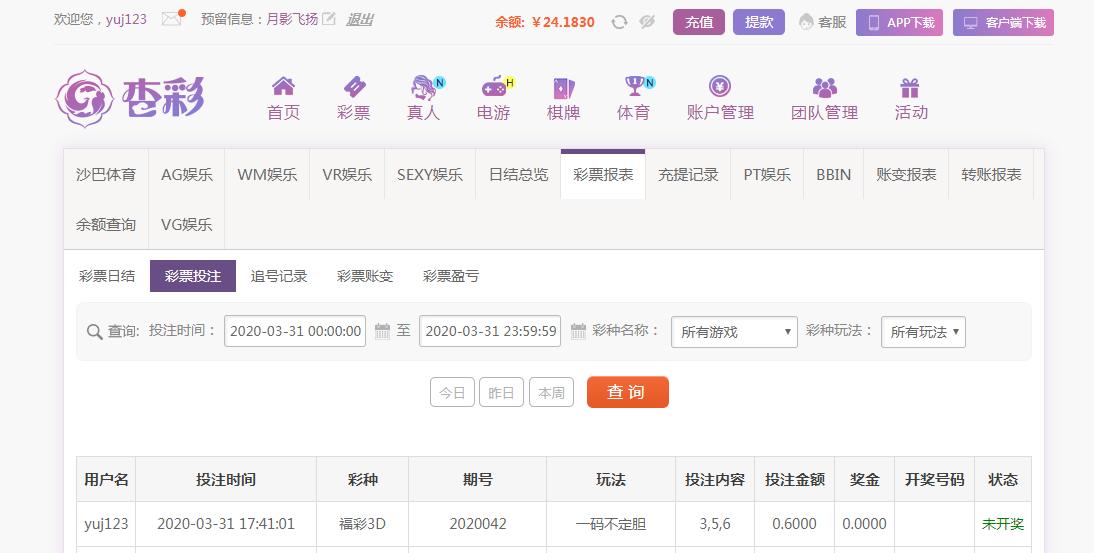
Task: Switch to the 充提记录 tab
Action: pos(688,174)
